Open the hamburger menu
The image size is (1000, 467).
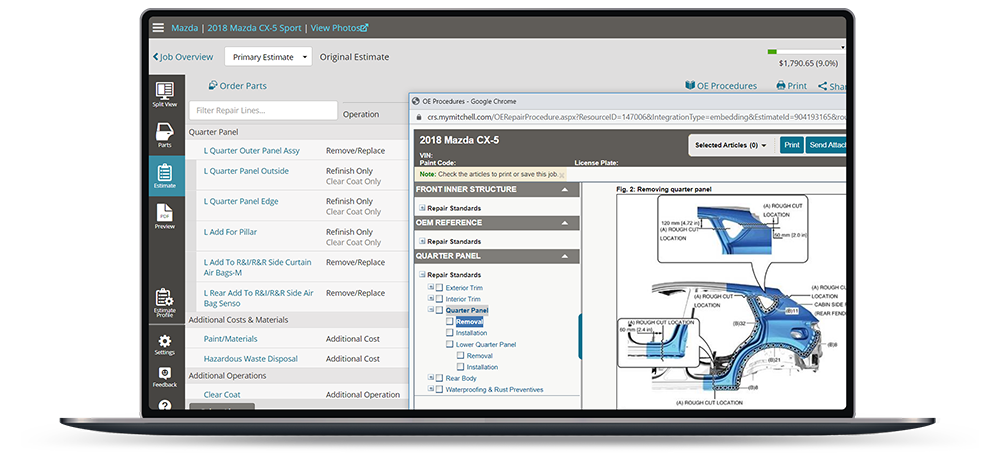click(x=158, y=27)
